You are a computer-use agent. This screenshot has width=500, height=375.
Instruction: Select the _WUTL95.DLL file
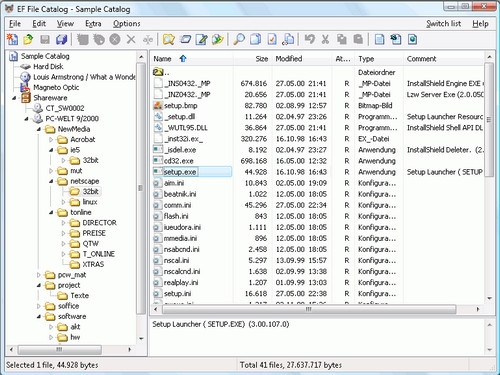pos(186,128)
